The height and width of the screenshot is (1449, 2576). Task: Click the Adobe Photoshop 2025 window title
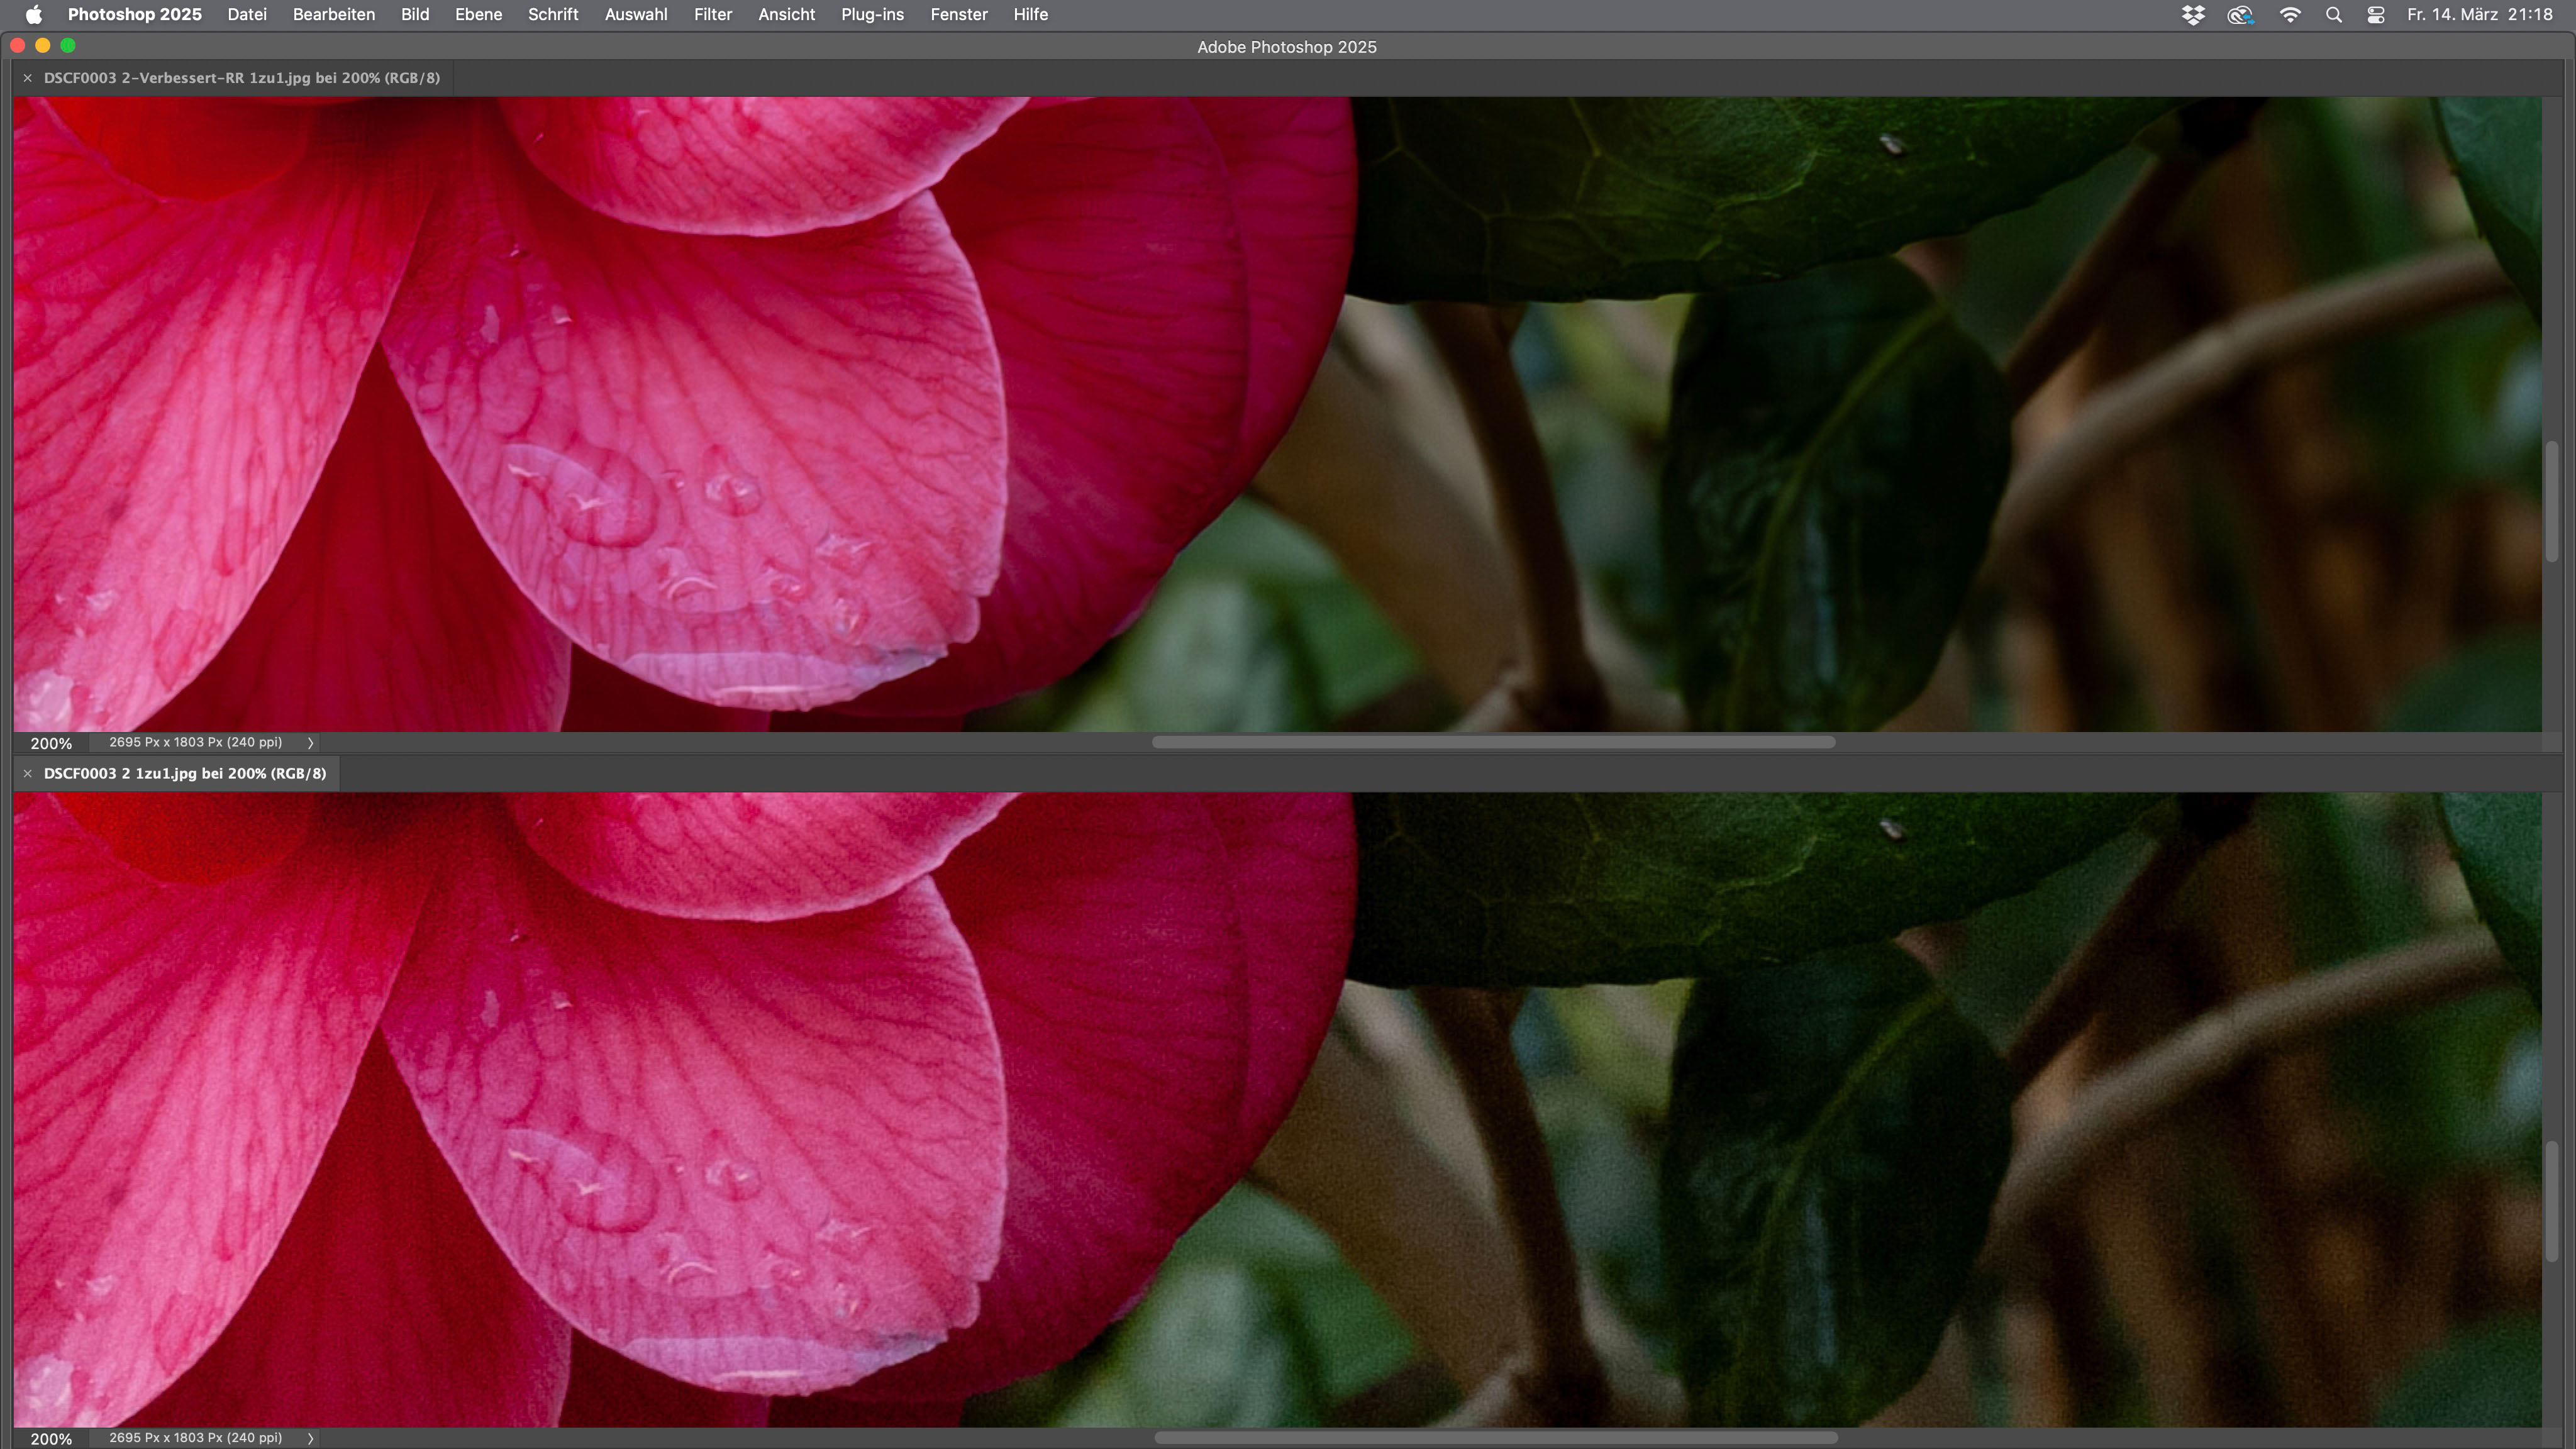click(1286, 47)
